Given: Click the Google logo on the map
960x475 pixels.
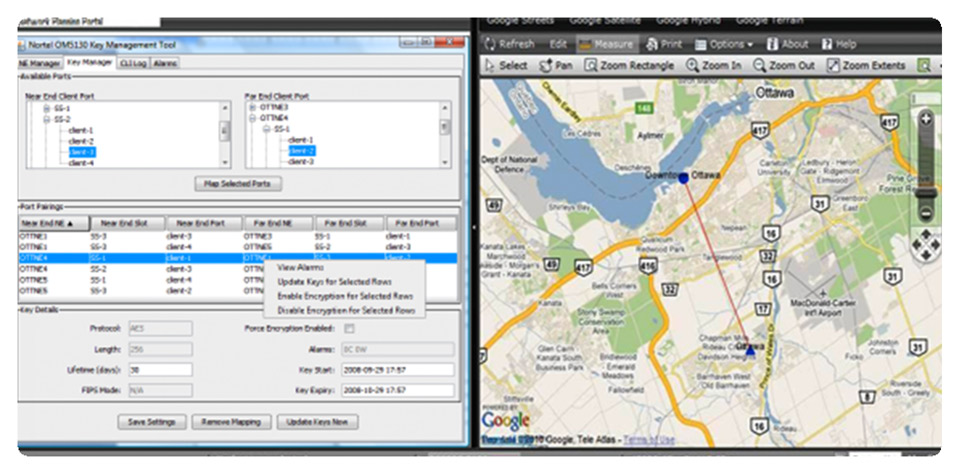Looking at the screenshot, I should click(x=506, y=421).
